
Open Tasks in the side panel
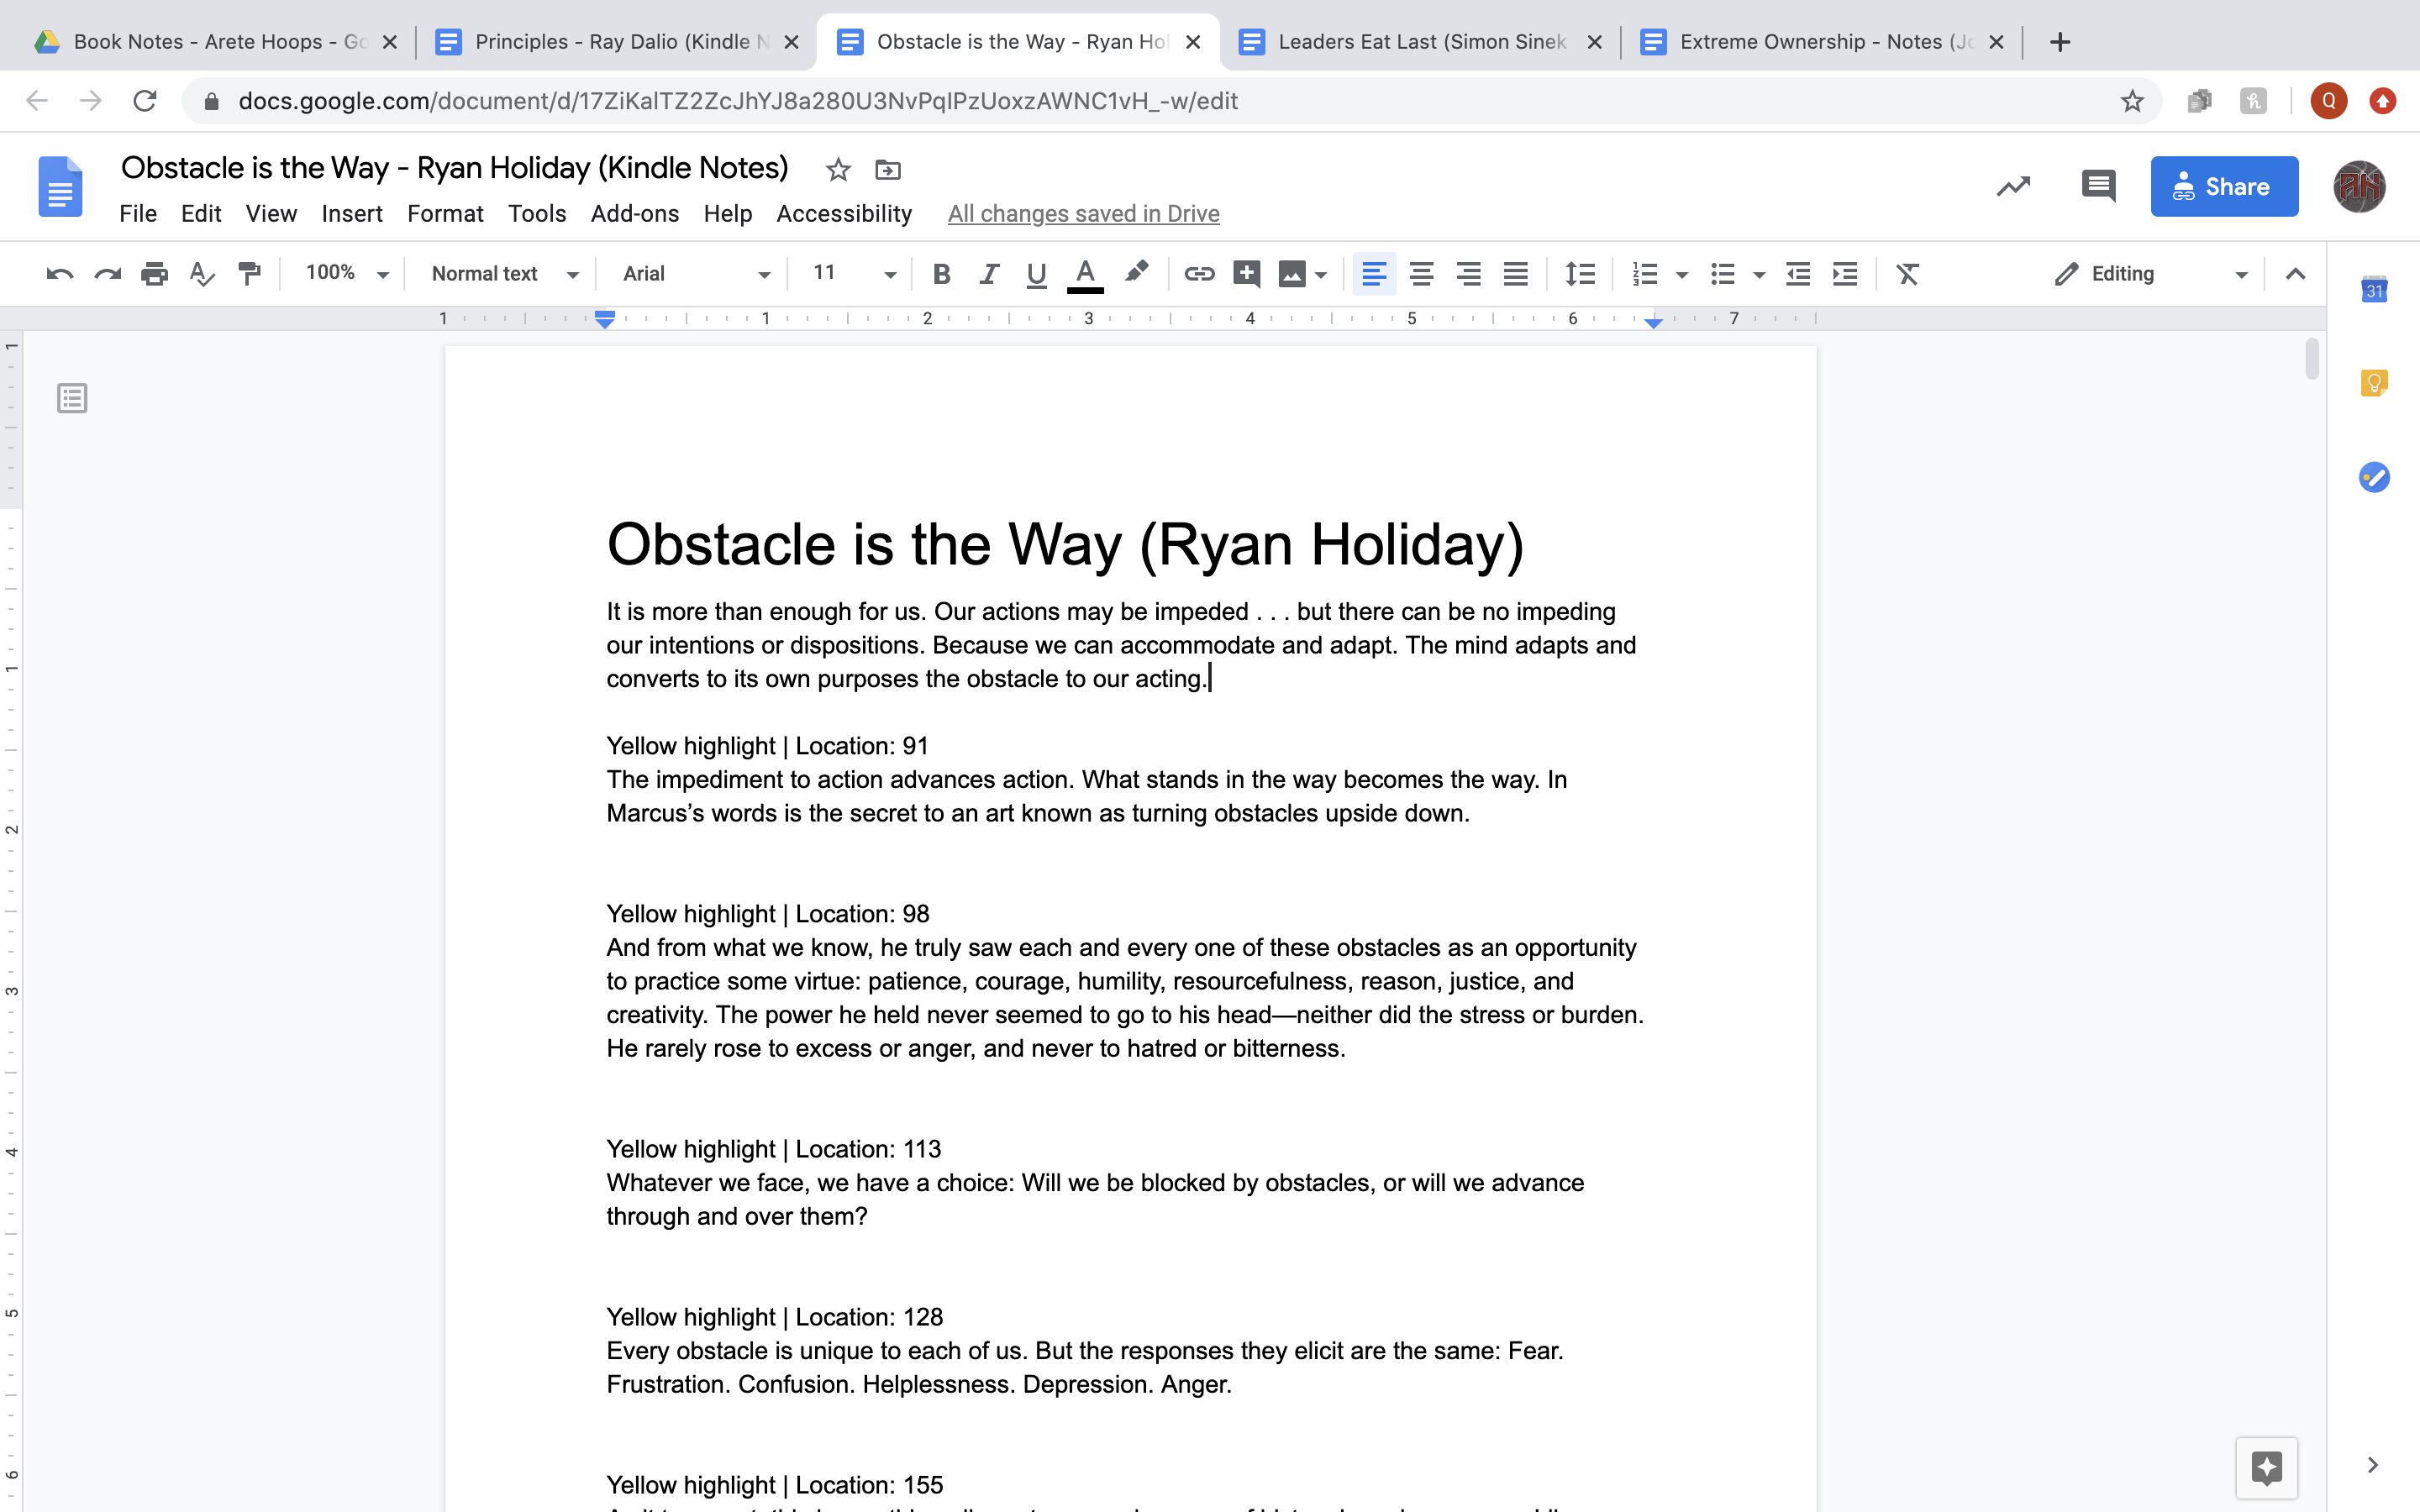pyautogui.click(x=2374, y=477)
